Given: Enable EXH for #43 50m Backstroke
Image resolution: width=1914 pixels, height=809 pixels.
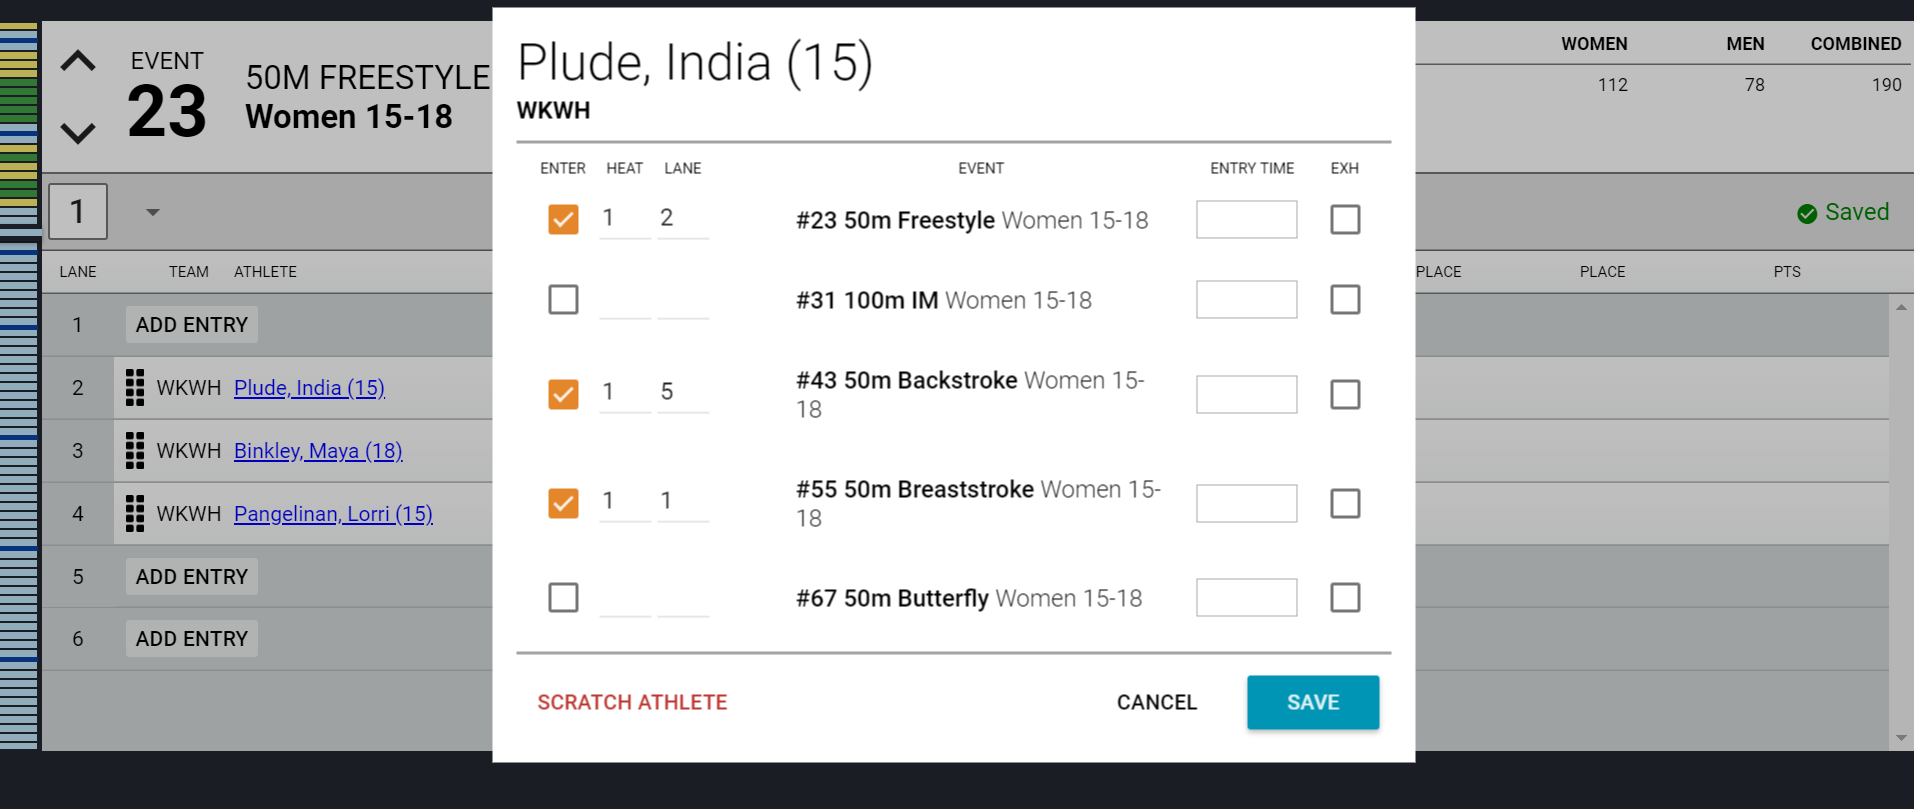Looking at the screenshot, I should [1345, 394].
